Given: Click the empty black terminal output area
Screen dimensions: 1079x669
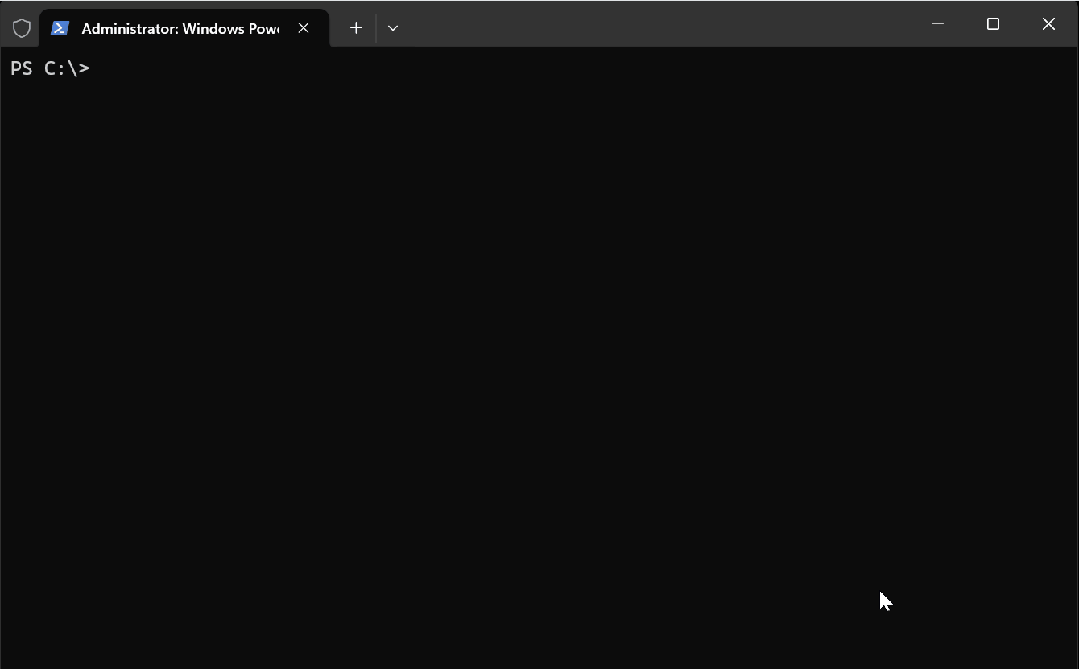Looking at the screenshot, I should point(500,350).
